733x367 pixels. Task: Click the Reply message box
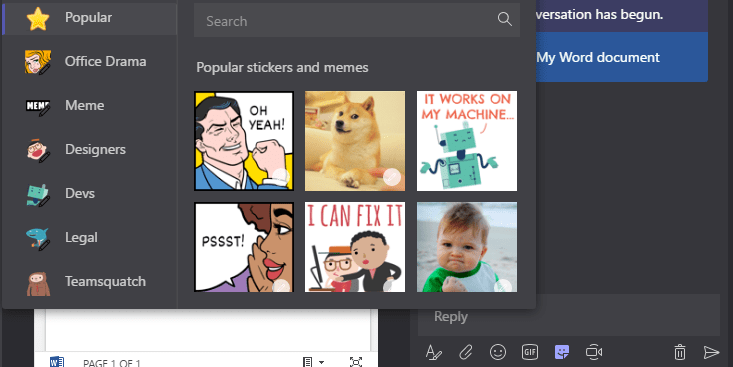point(568,316)
